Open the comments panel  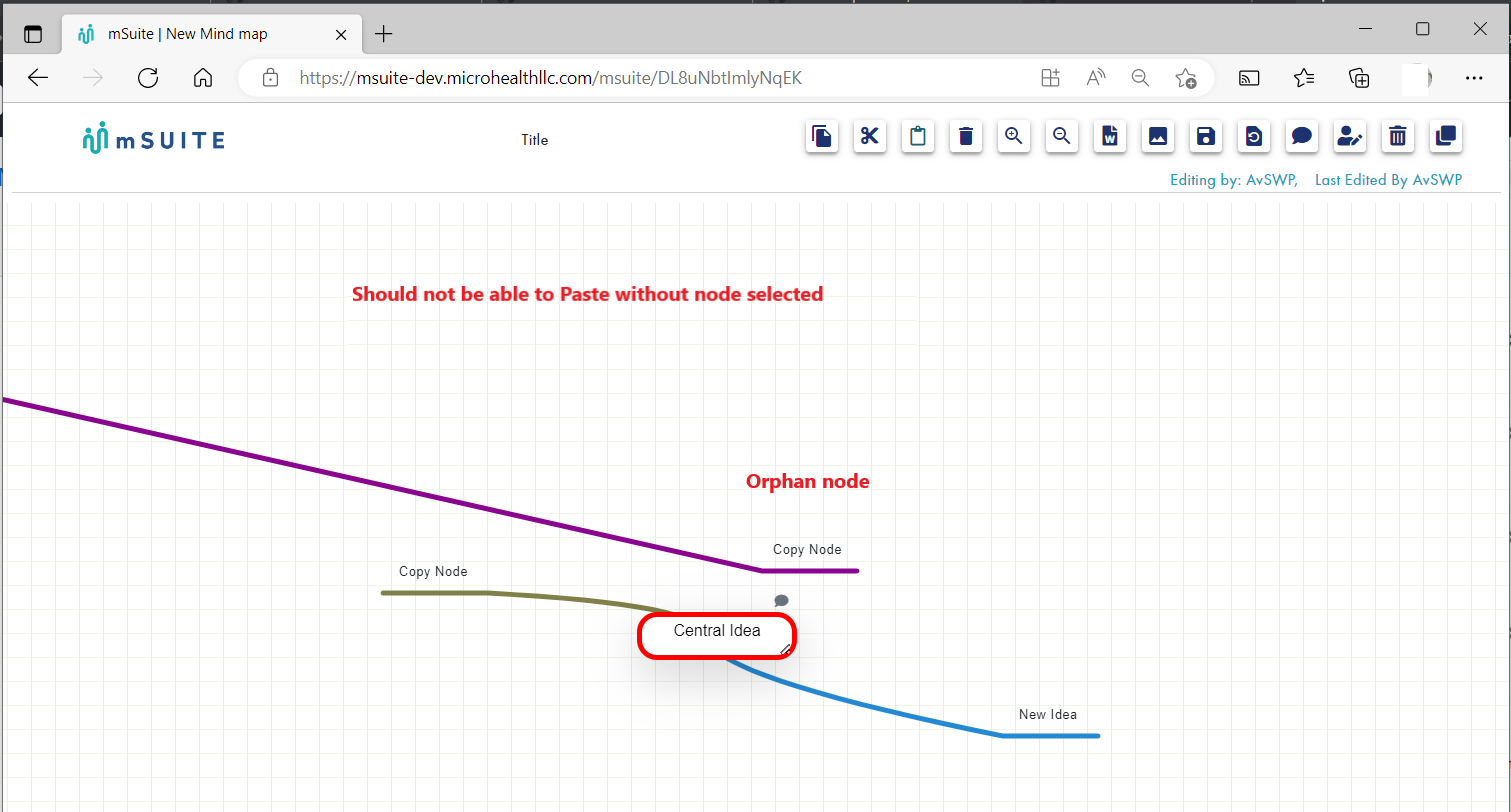pos(1302,137)
